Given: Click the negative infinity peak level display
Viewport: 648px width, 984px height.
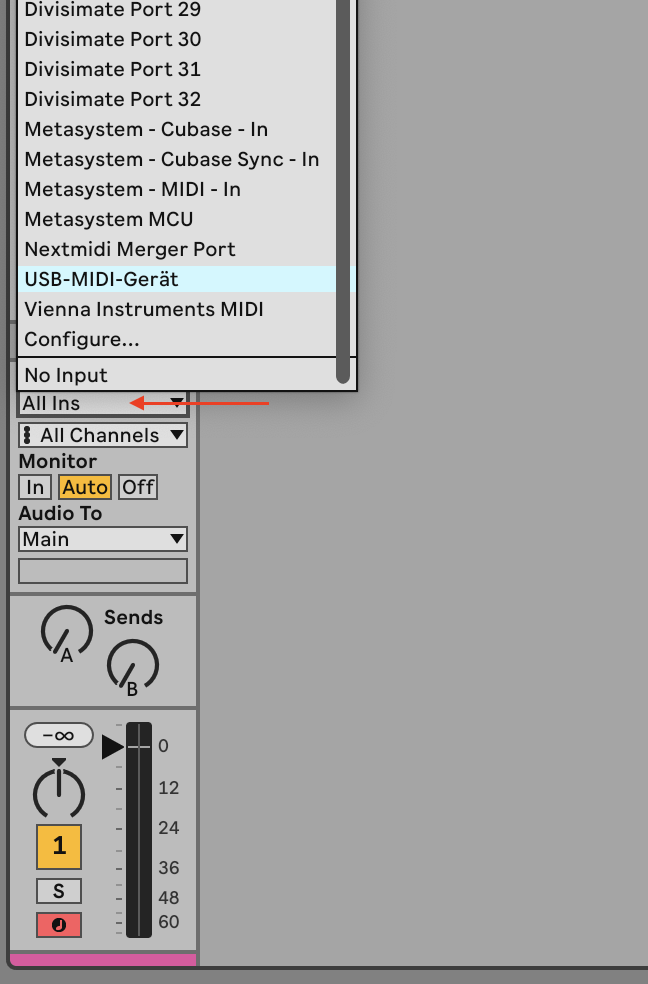Looking at the screenshot, I should click(59, 735).
